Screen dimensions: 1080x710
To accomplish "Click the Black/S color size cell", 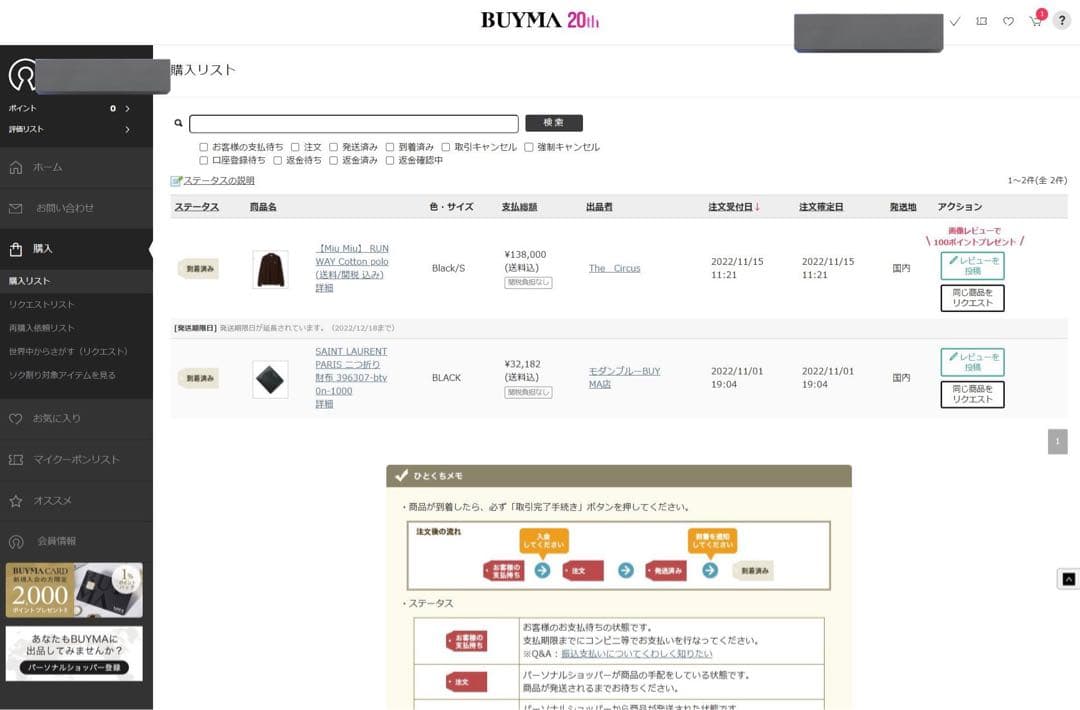I will [448, 269].
